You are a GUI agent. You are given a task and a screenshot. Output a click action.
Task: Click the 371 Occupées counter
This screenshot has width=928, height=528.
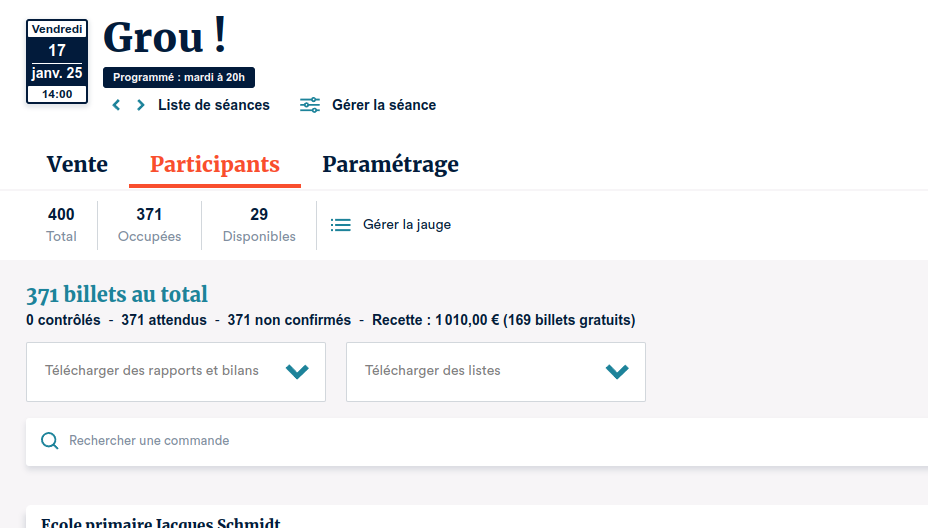coord(149,224)
